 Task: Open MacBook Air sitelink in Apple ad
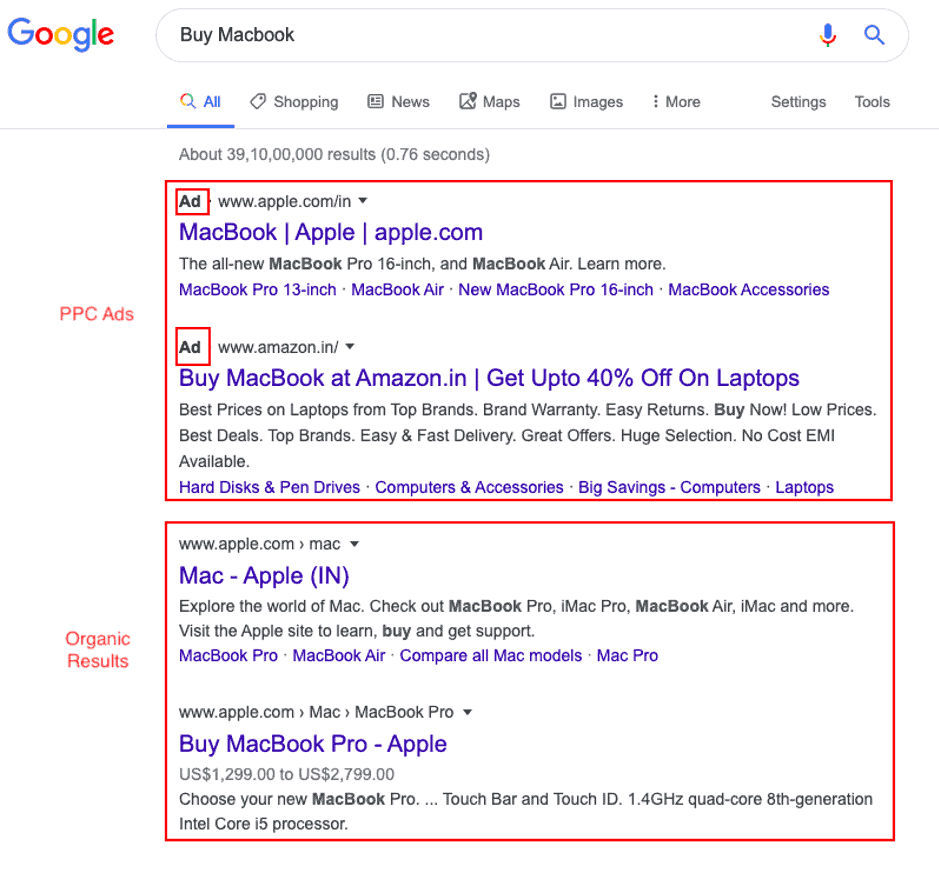397,290
